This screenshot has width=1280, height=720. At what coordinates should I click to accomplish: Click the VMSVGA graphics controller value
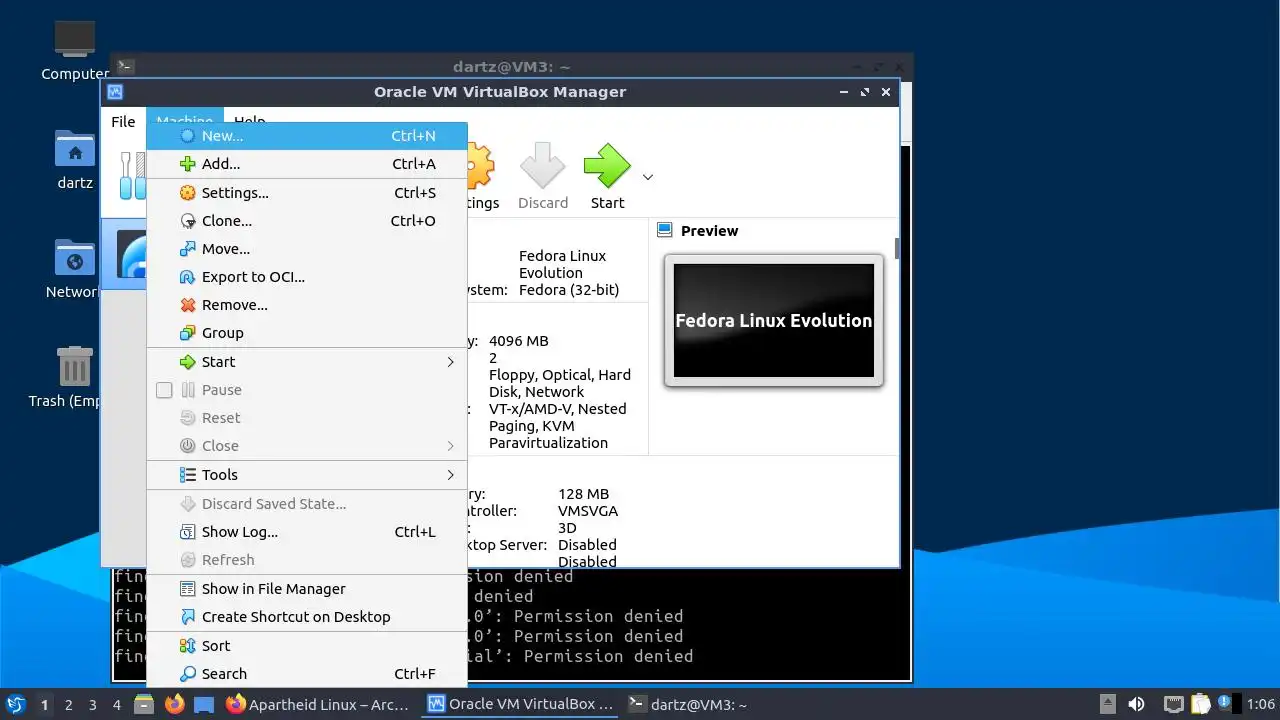click(588, 511)
